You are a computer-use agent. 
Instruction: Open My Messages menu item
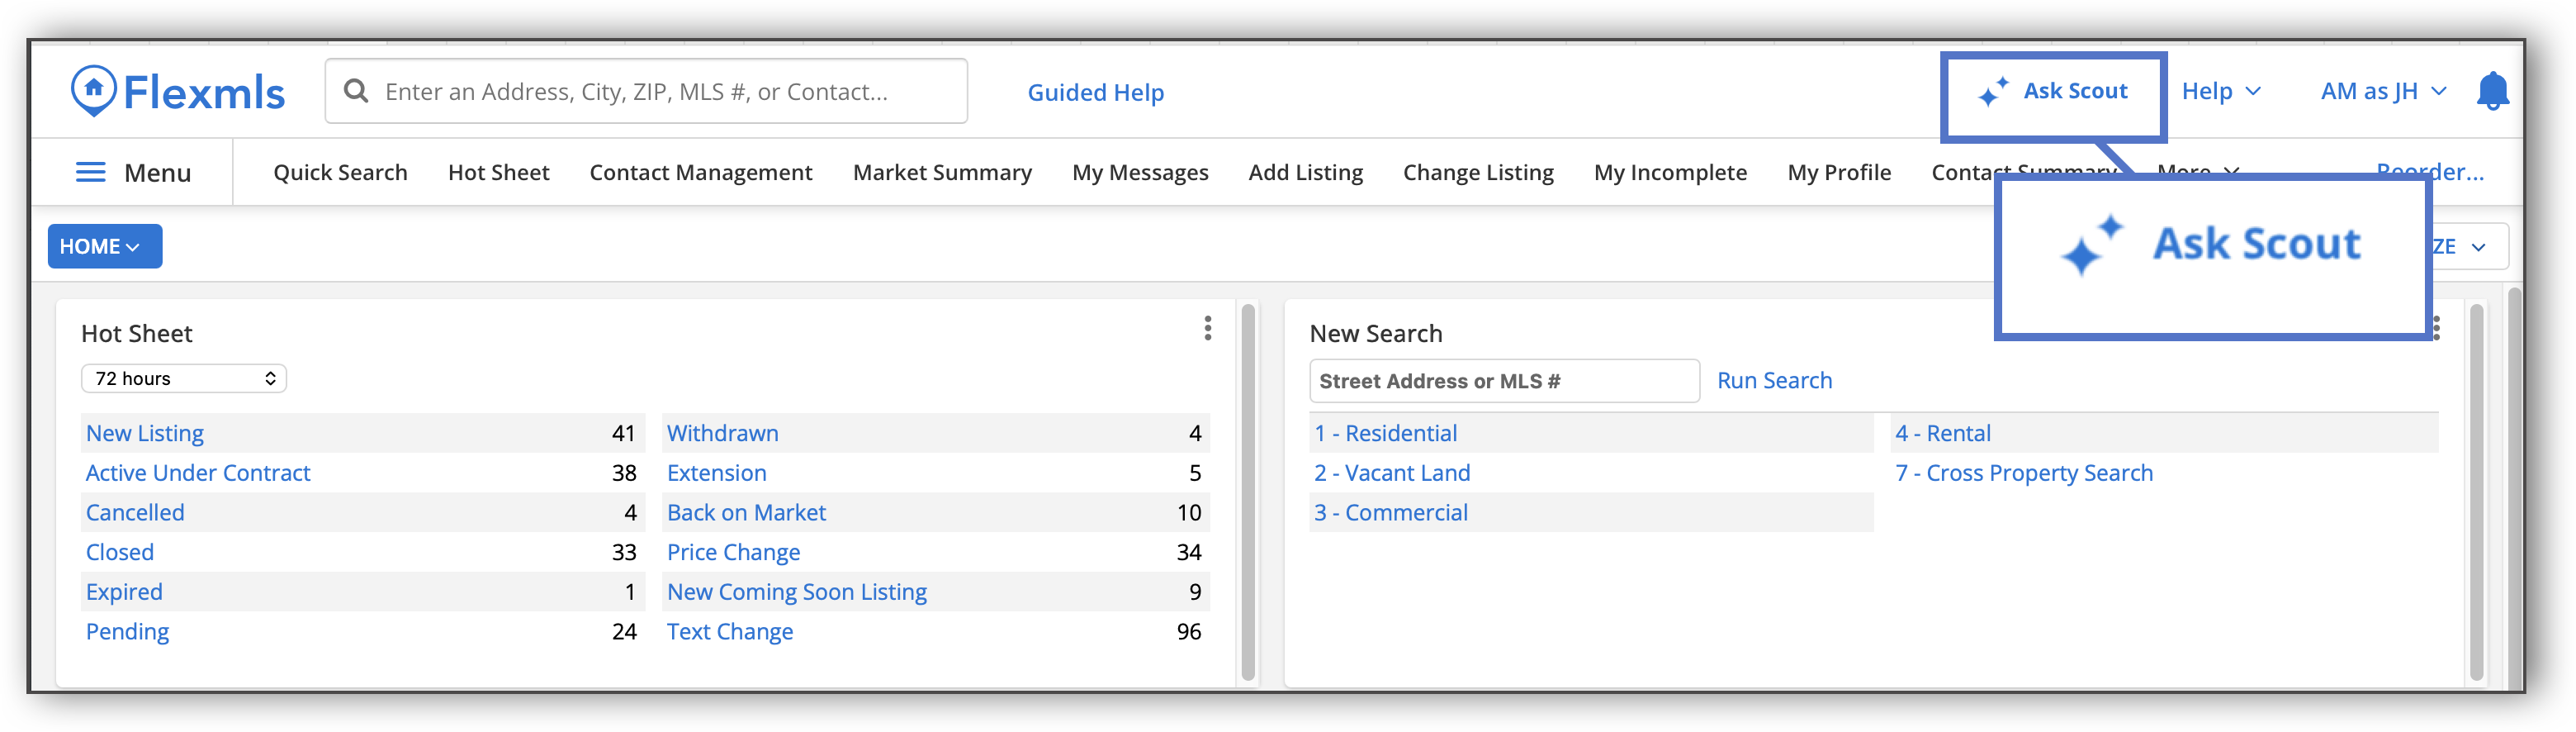pos(1140,172)
